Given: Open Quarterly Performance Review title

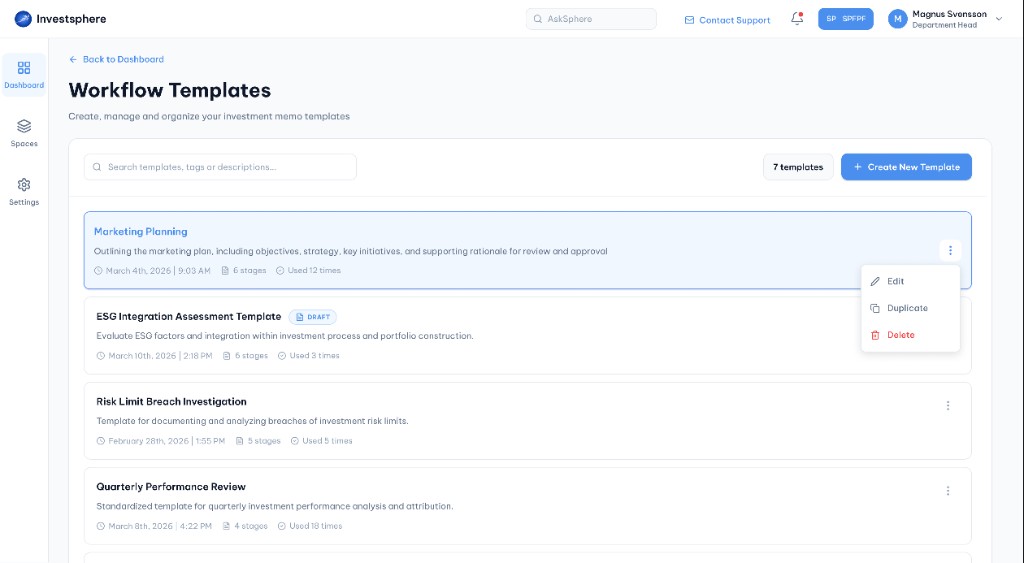Looking at the screenshot, I should point(171,487).
